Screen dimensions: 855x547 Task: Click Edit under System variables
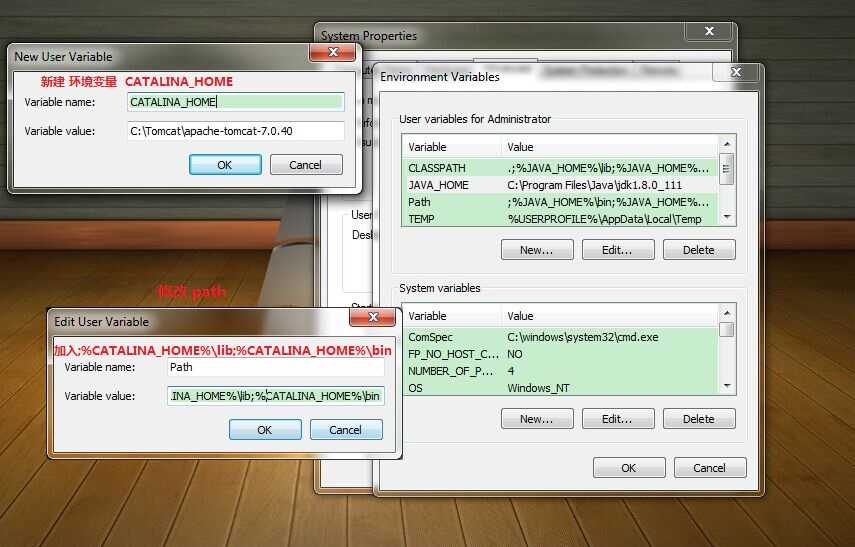[618, 419]
